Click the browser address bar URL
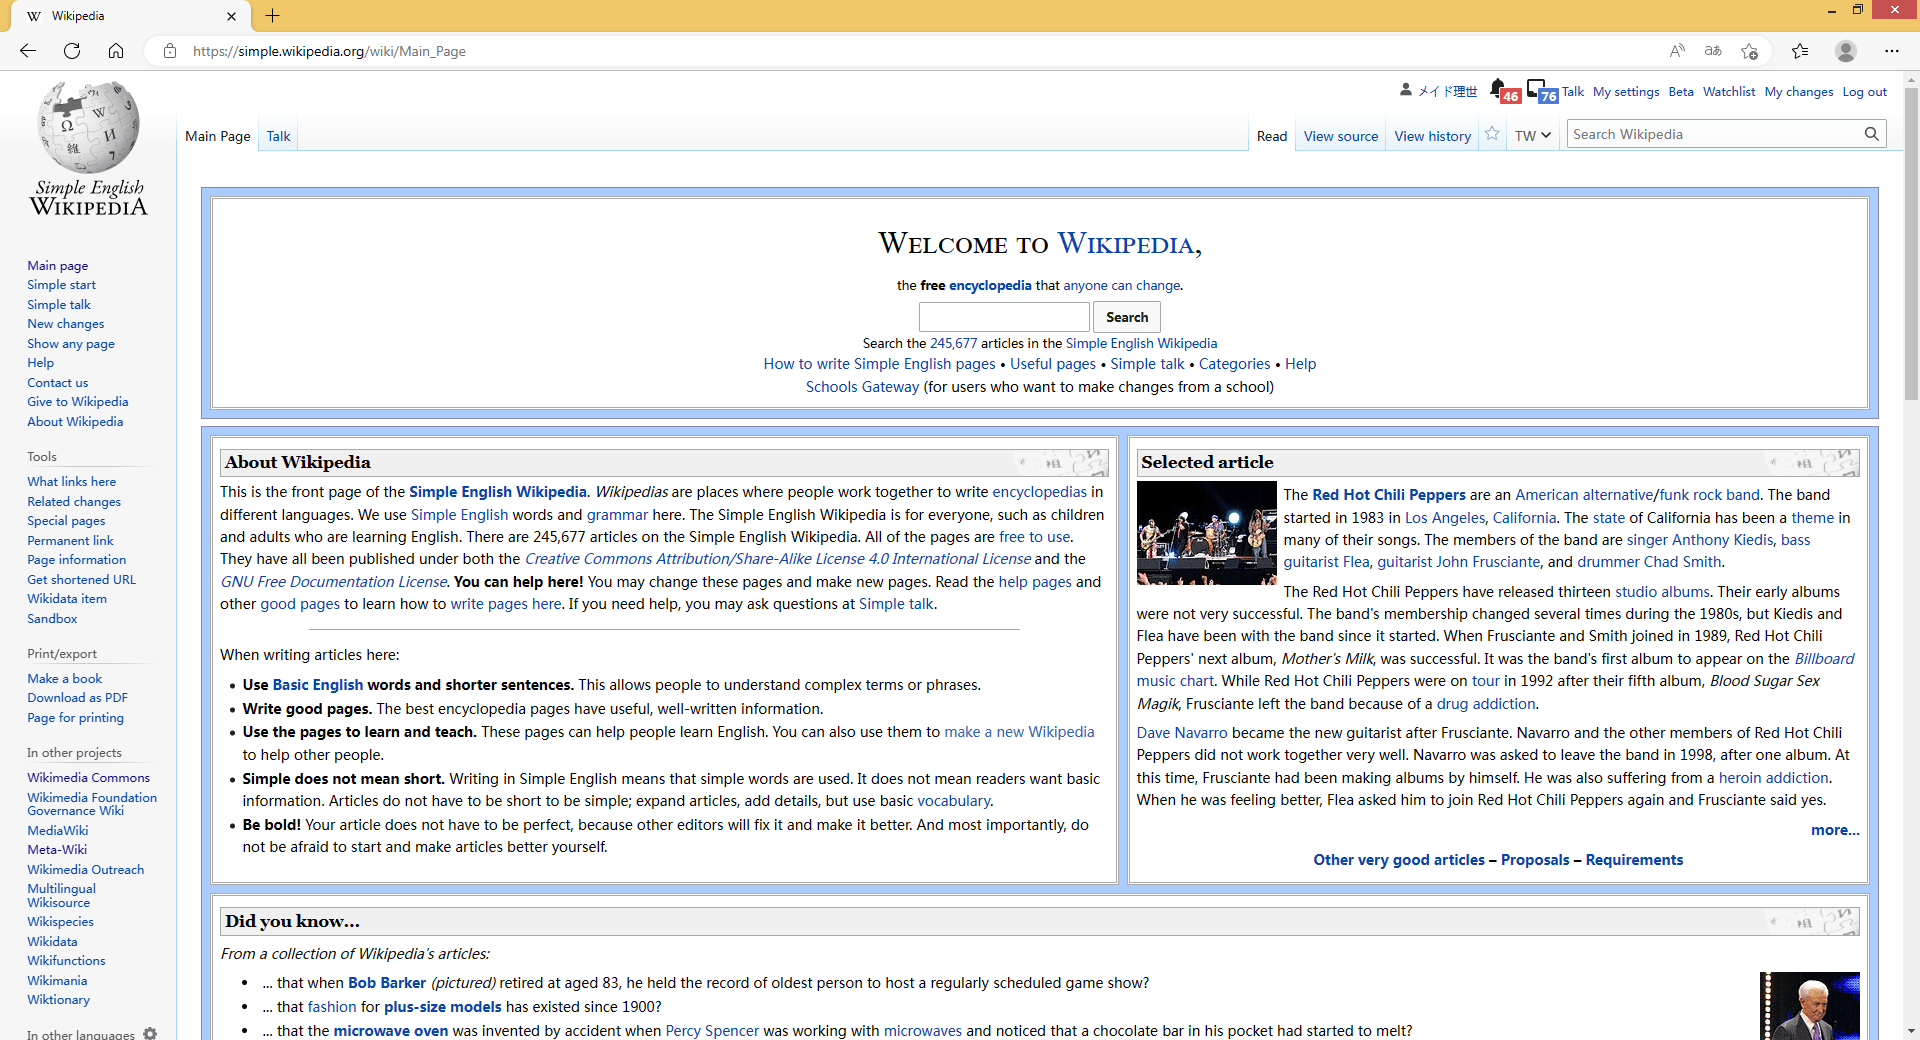Image resolution: width=1920 pixels, height=1040 pixels. (x=329, y=51)
